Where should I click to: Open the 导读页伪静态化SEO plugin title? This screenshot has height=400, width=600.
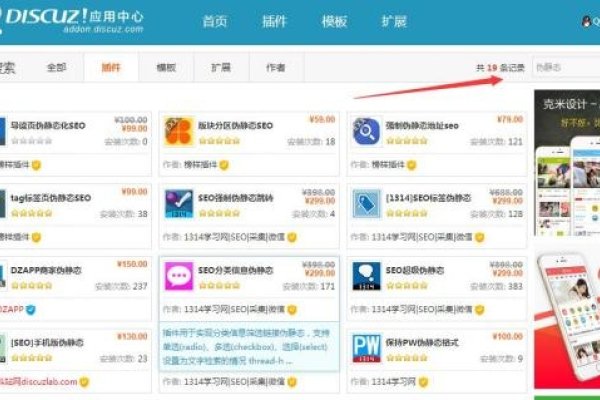tap(48, 126)
